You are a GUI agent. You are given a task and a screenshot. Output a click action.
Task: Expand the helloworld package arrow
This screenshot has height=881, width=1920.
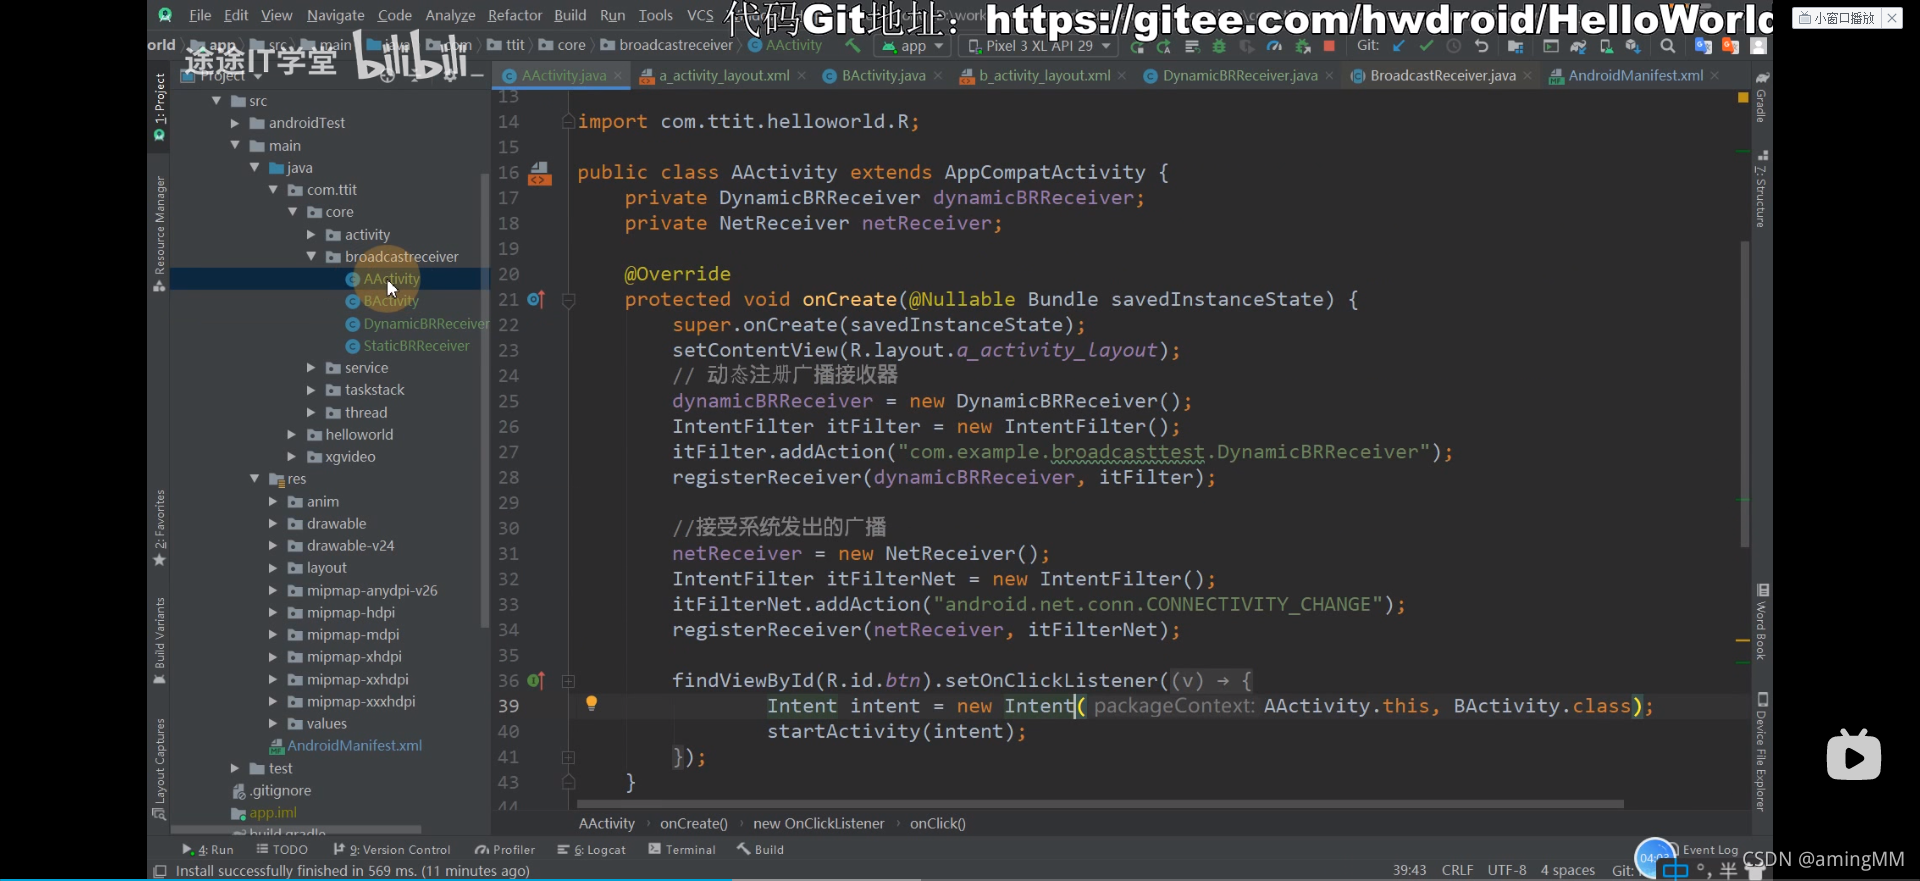292,435
